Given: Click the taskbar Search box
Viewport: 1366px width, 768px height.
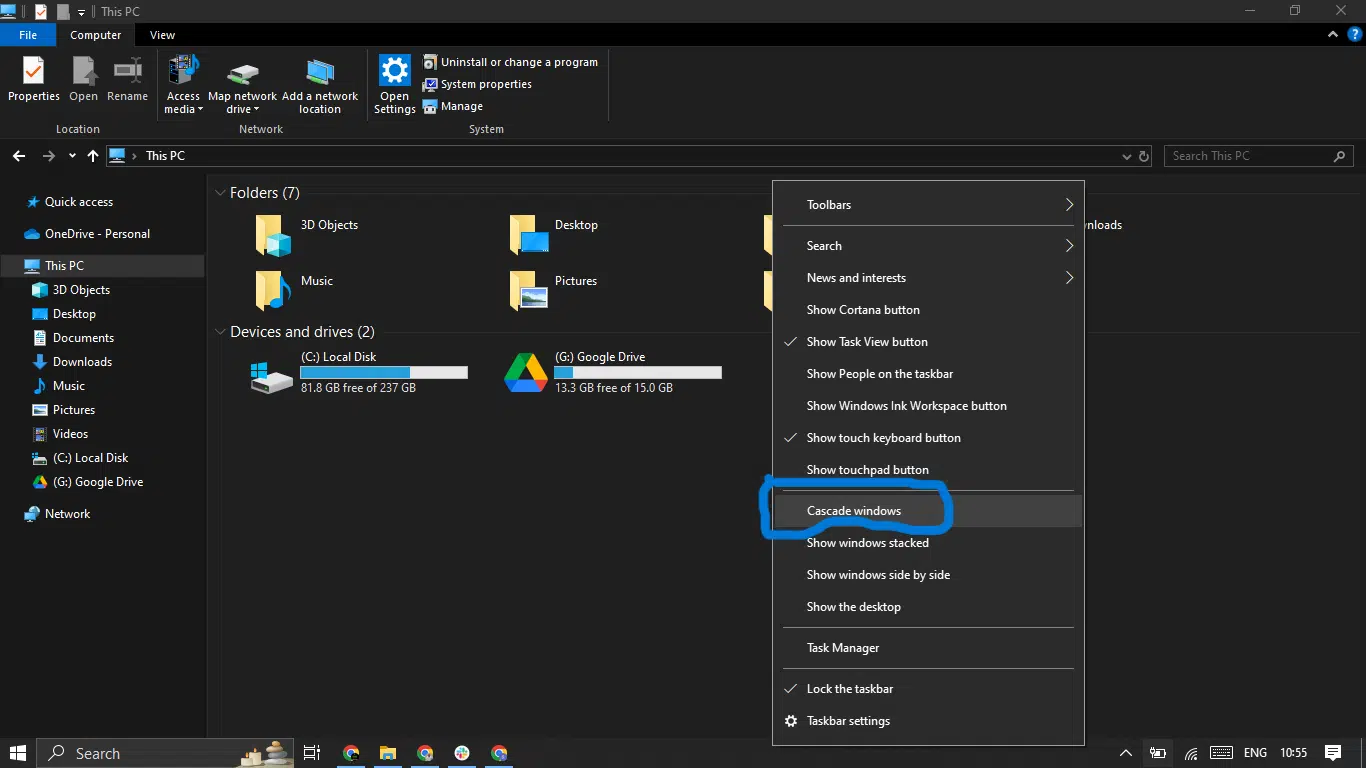Looking at the screenshot, I should (164, 753).
